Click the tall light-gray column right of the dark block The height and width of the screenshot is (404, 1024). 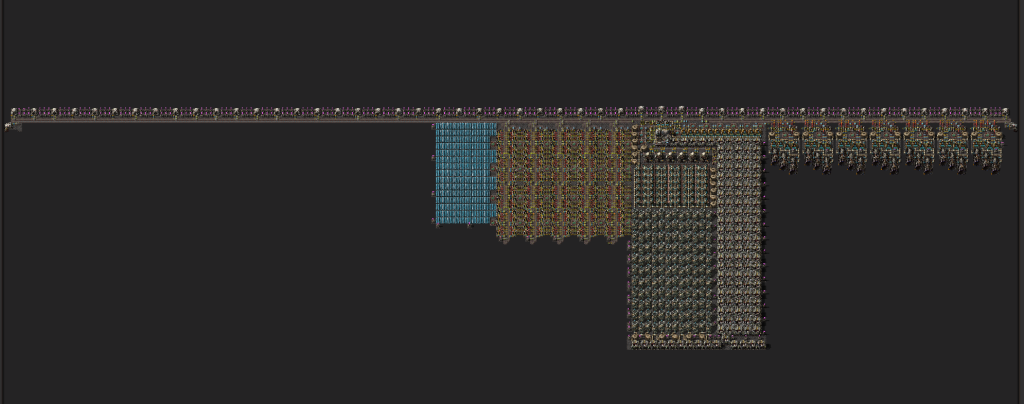(740, 235)
